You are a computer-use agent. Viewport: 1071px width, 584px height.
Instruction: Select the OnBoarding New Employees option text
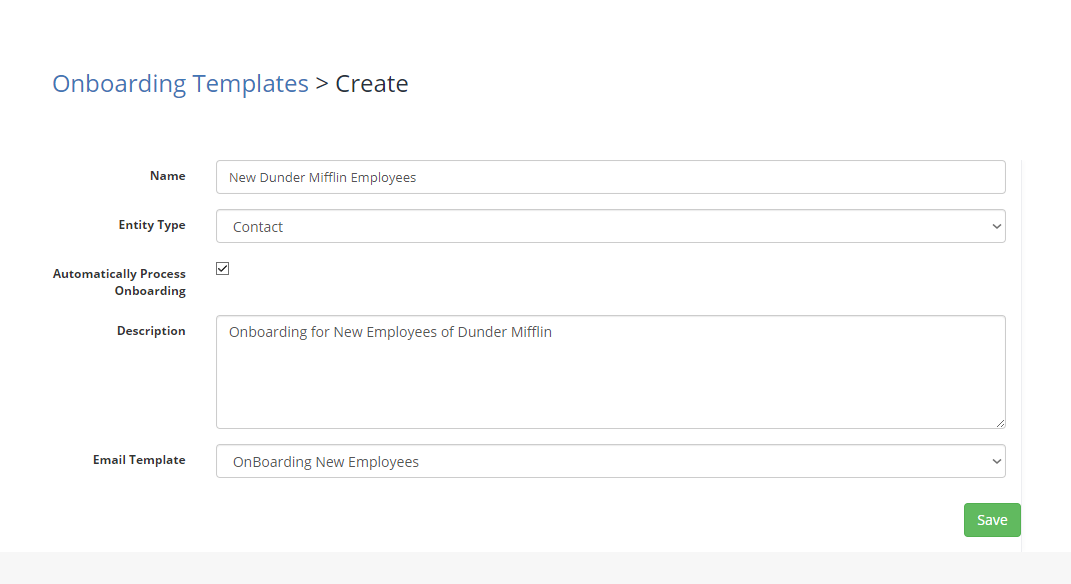[326, 462]
